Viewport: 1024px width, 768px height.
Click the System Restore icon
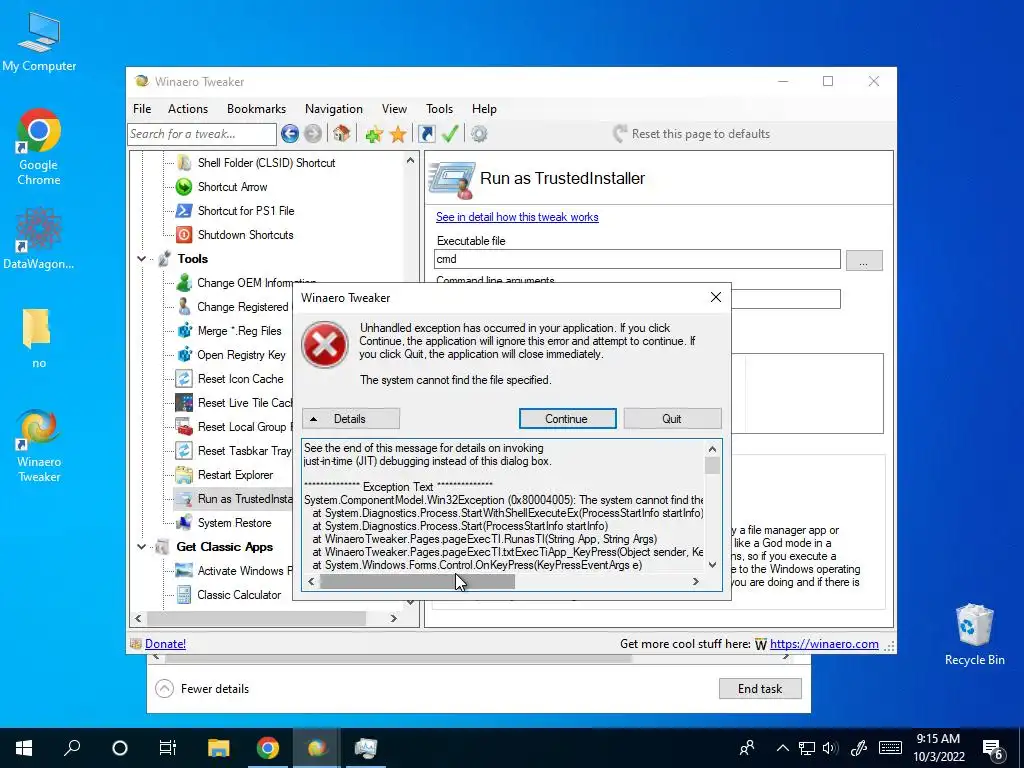(184, 522)
